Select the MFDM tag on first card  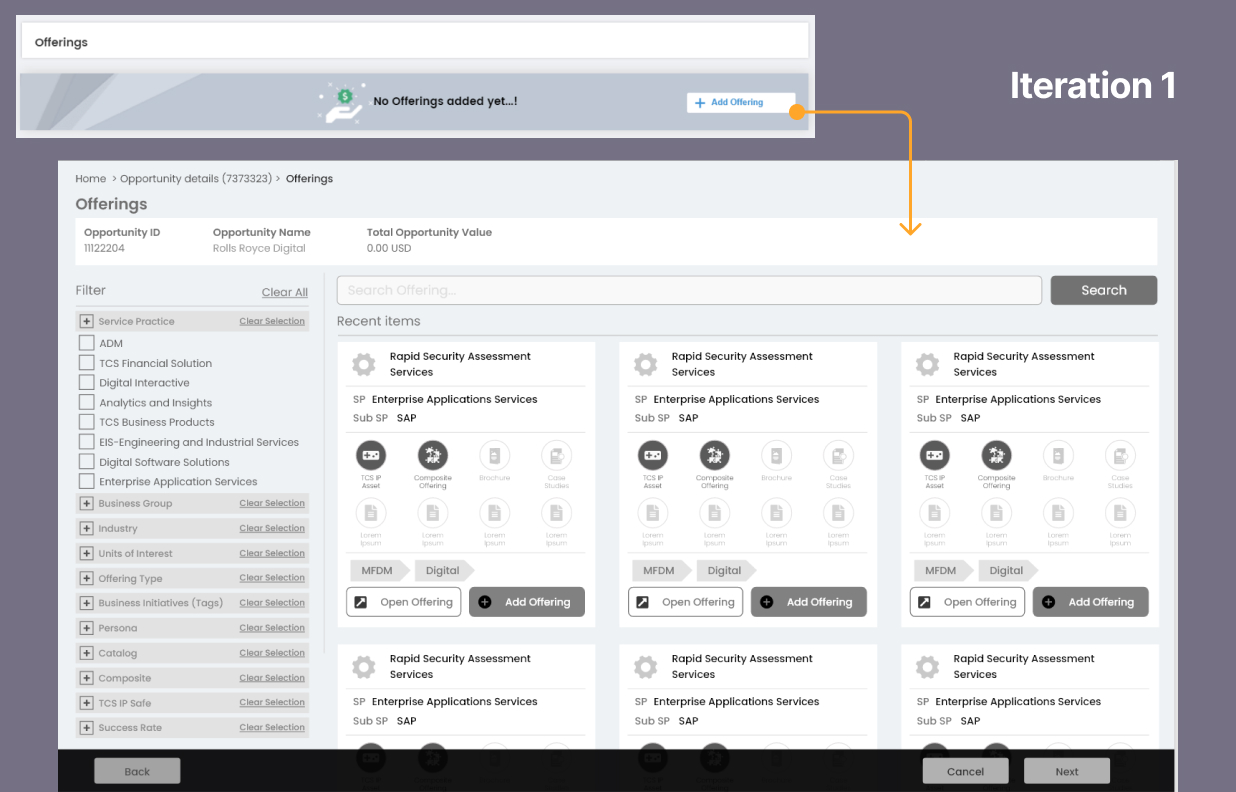[376, 571]
